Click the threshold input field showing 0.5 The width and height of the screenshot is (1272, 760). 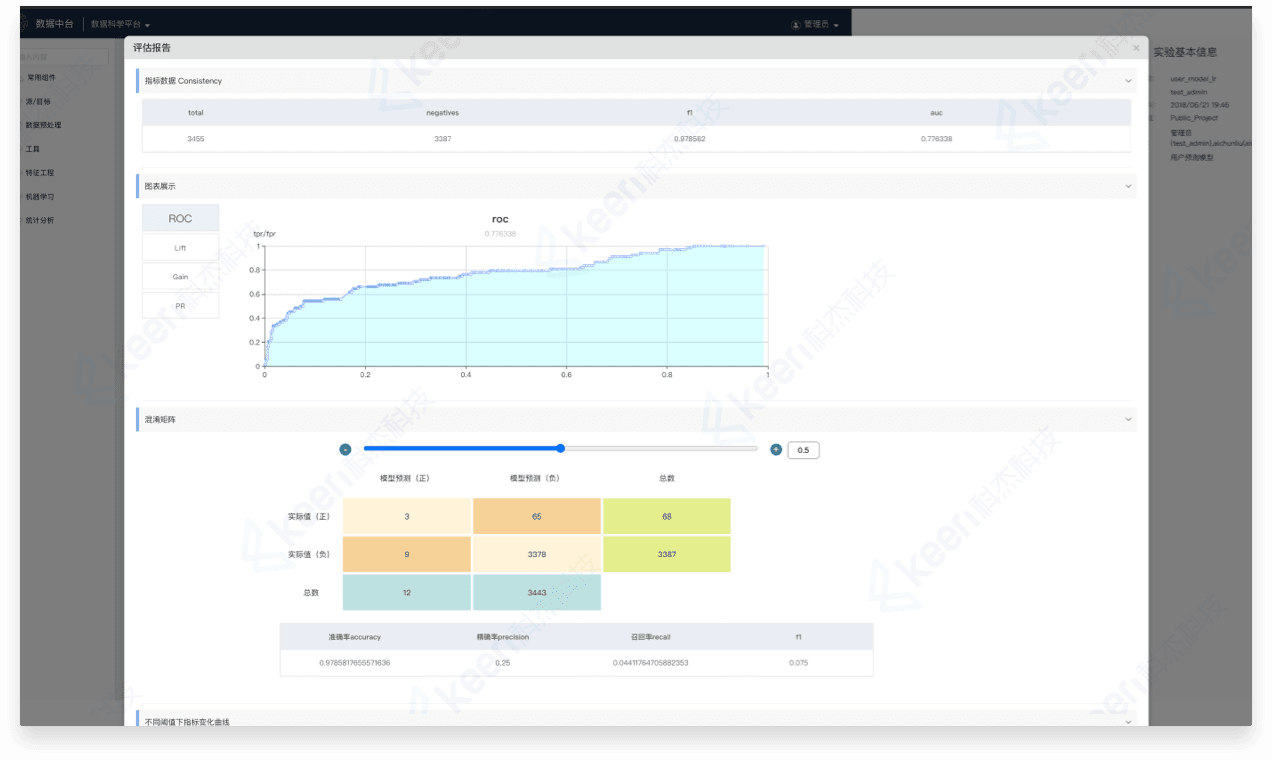(803, 450)
